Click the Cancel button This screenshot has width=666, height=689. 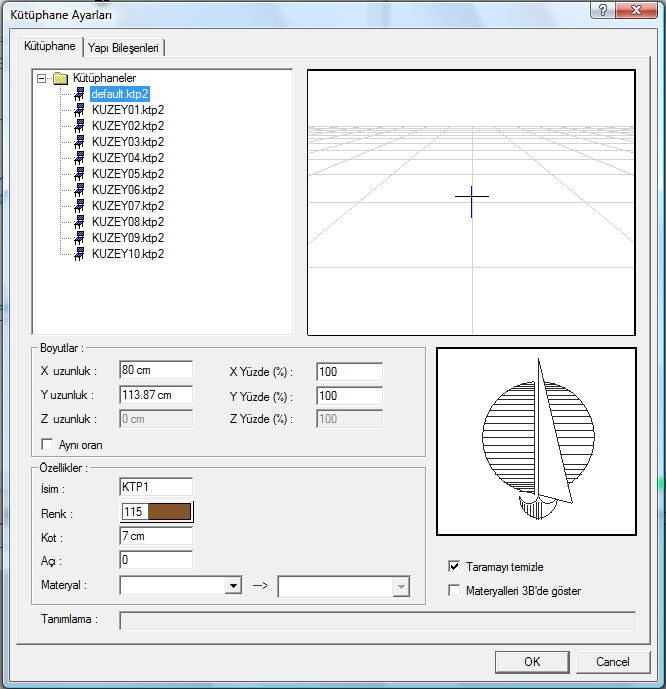612,662
